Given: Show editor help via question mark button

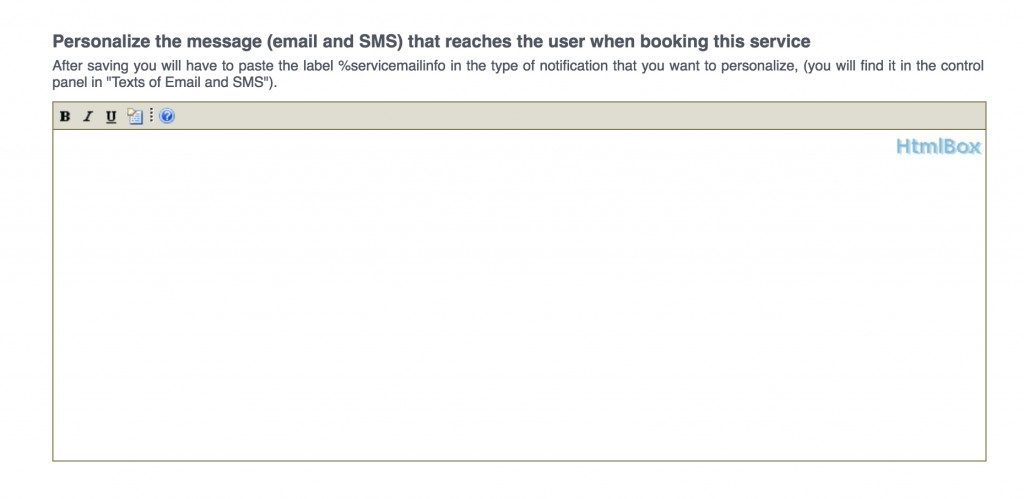Looking at the screenshot, I should tap(167, 116).
